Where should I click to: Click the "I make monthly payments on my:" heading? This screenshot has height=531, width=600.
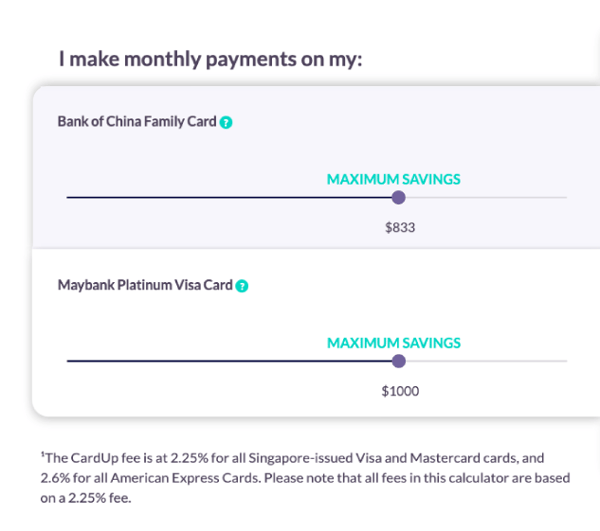point(209,59)
